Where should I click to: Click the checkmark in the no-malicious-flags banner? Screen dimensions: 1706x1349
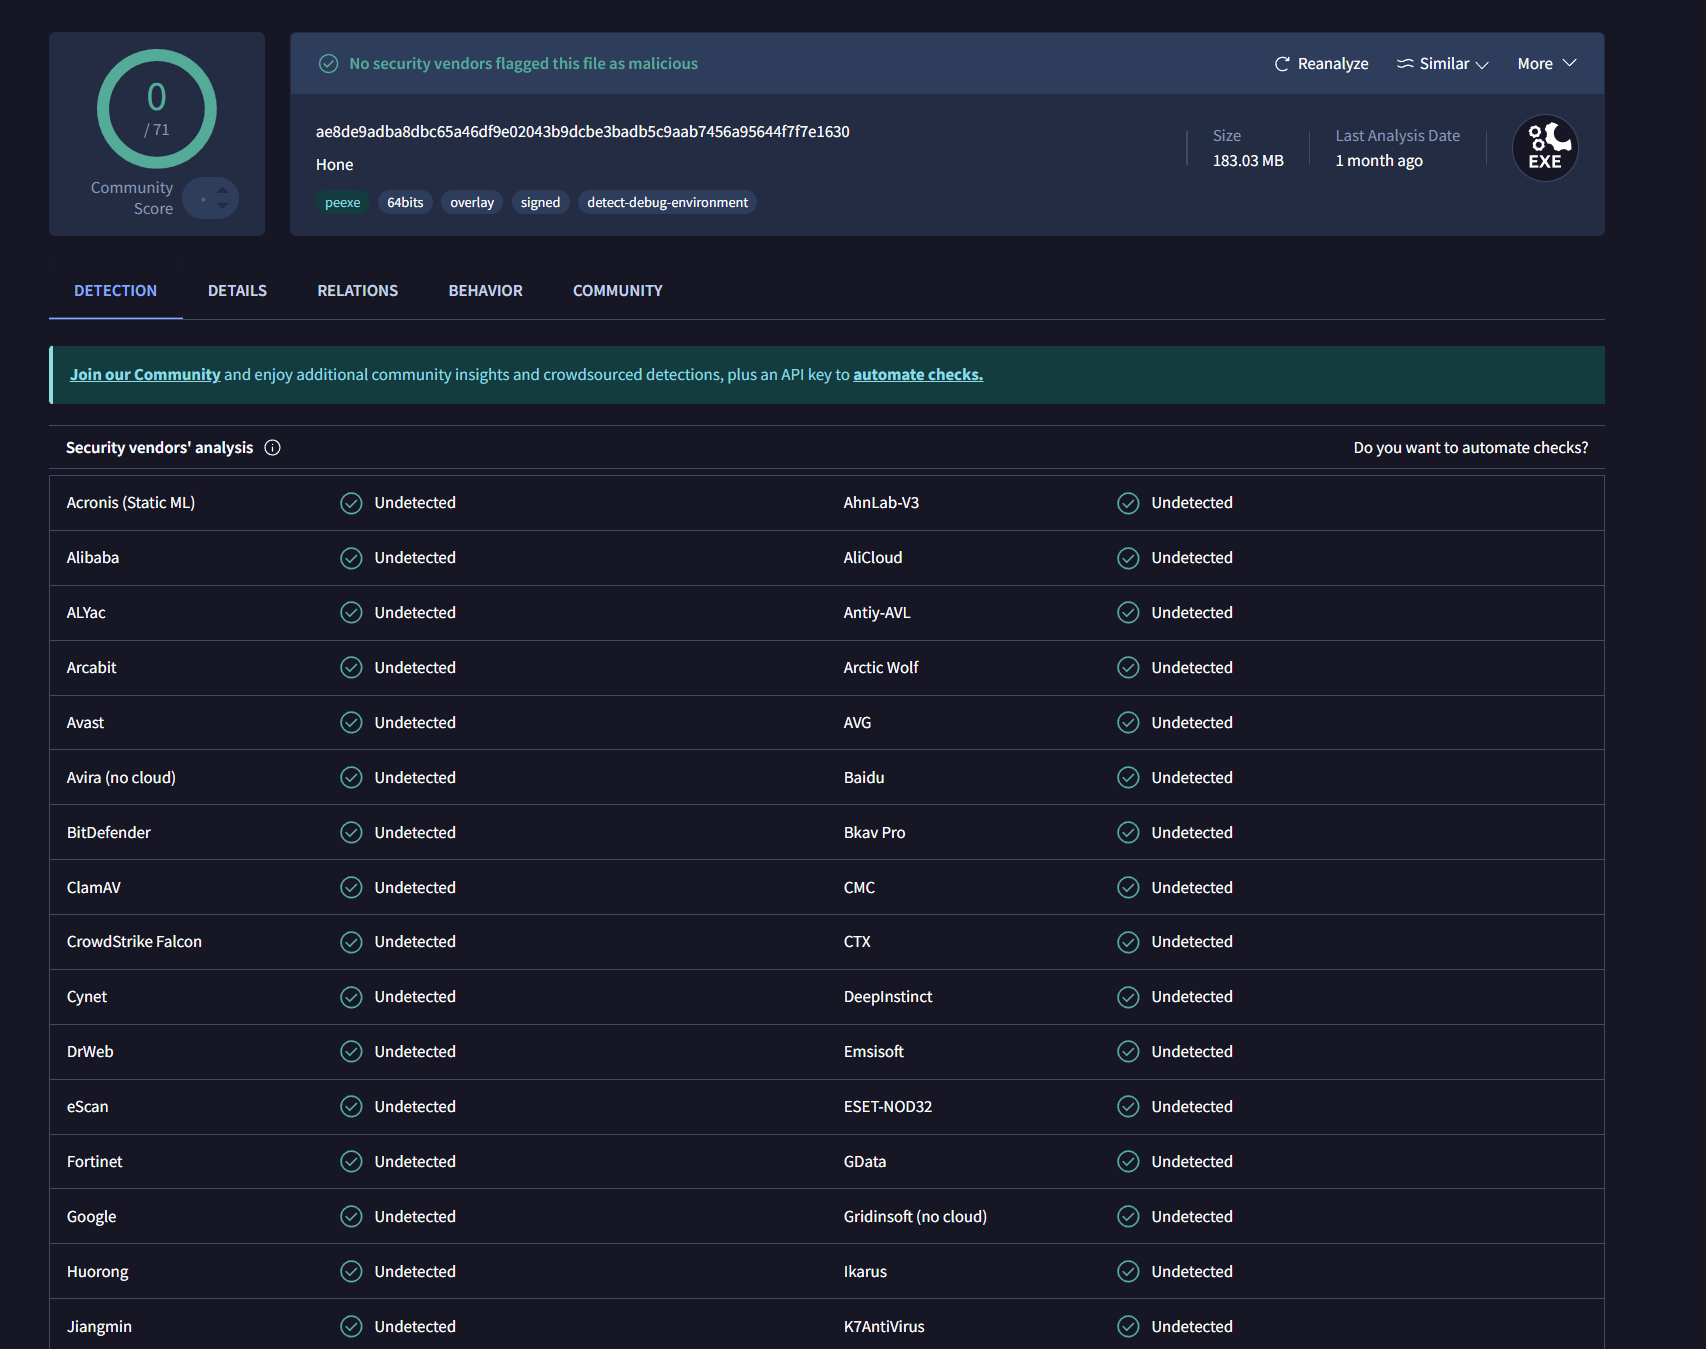329,63
